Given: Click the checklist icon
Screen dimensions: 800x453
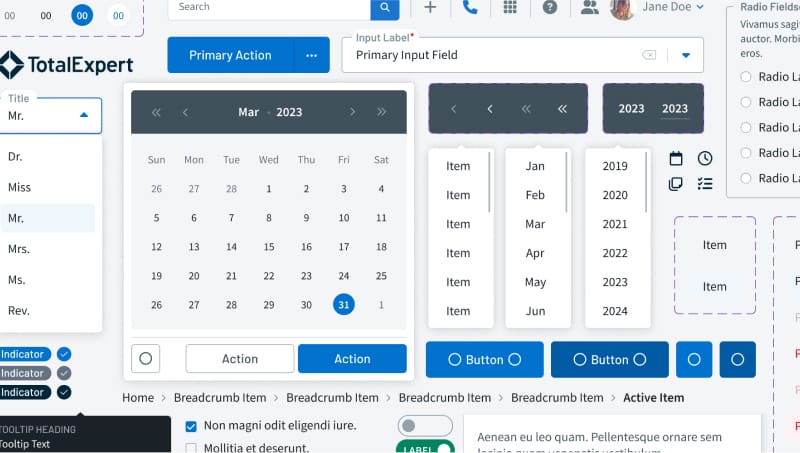Looking at the screenshot, I should pos(705,184).
